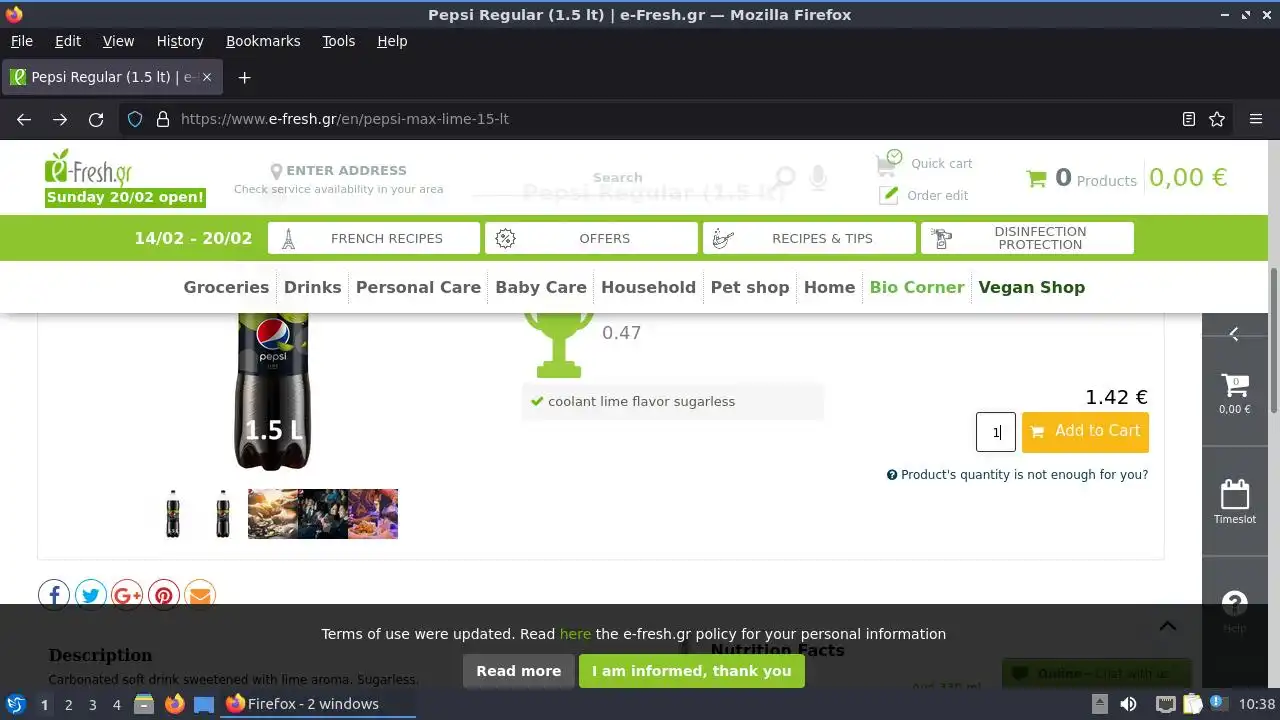
Task: Reload the page with the refresh icon
Action: click(96, 119)
